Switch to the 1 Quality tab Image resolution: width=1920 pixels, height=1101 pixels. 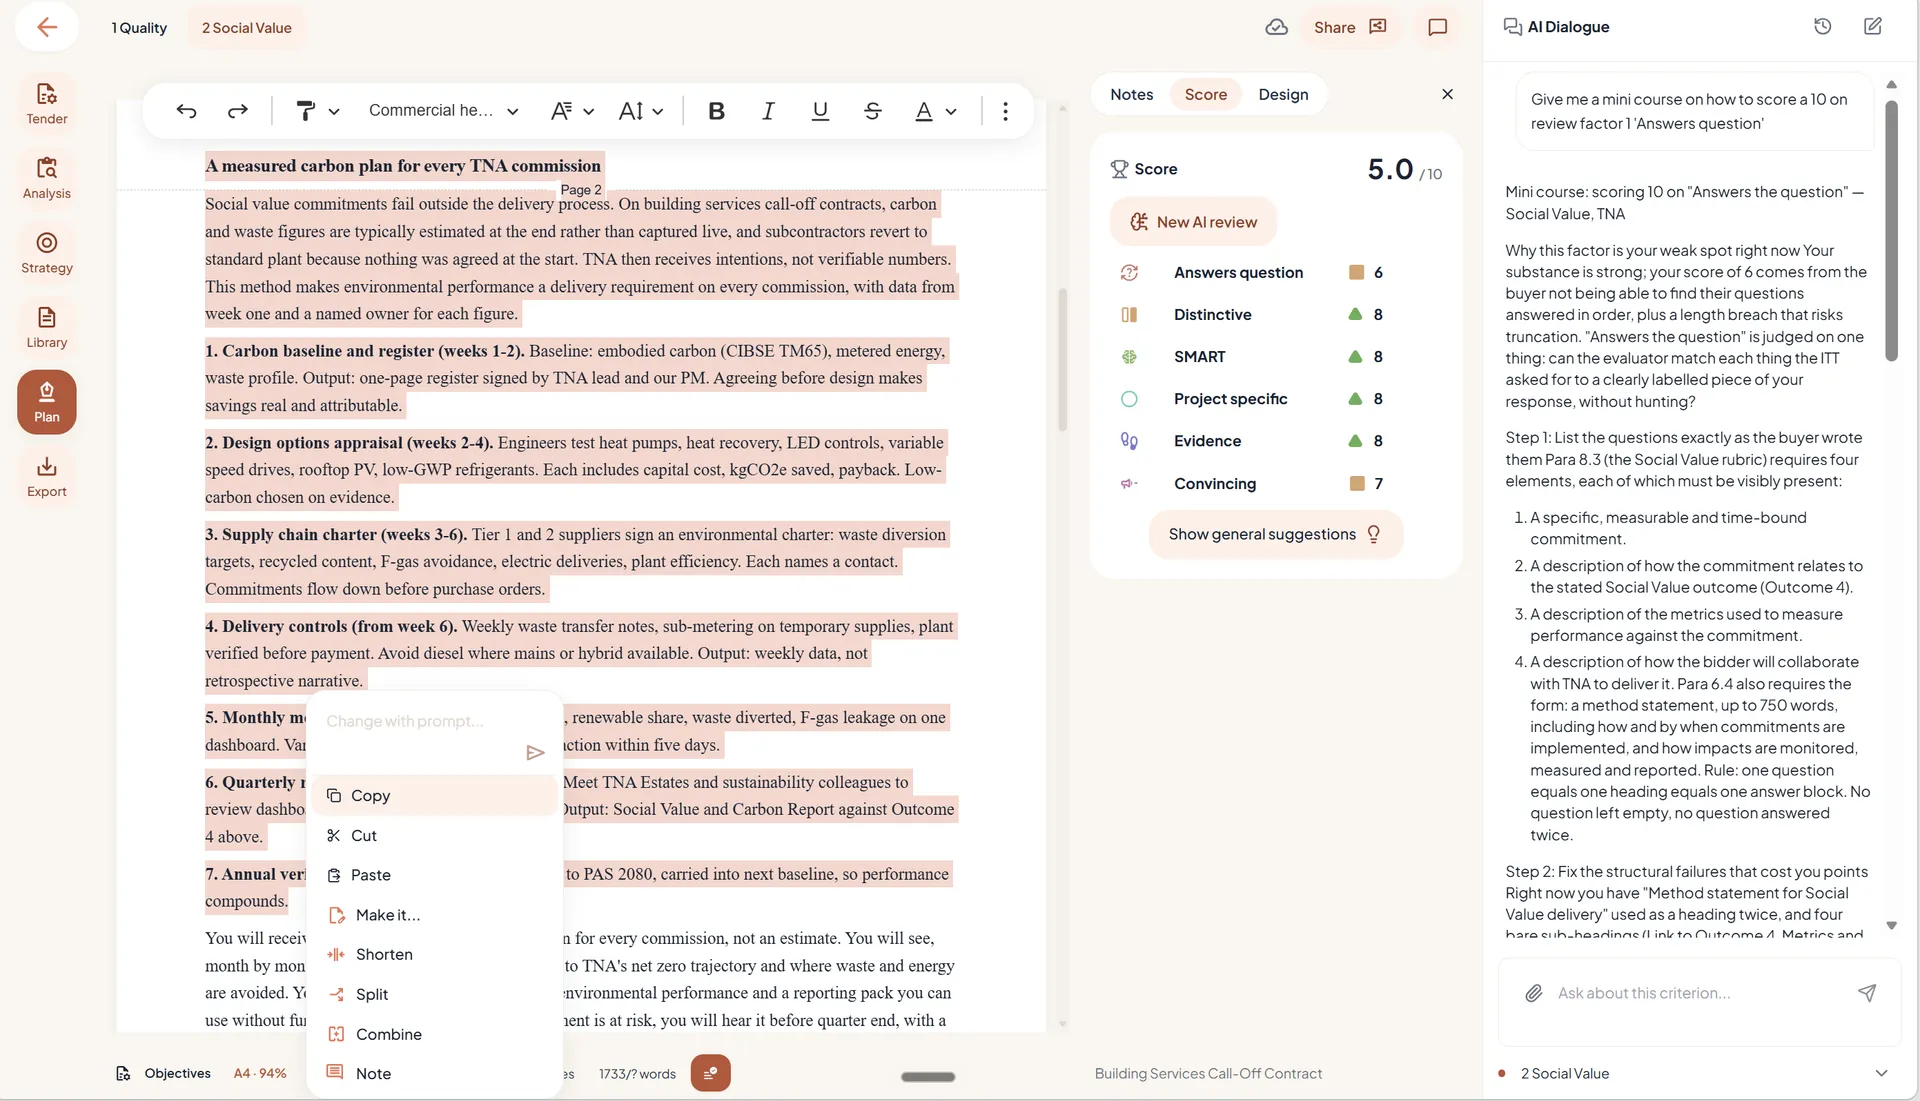pyautogui.click(x=139, y=28)
